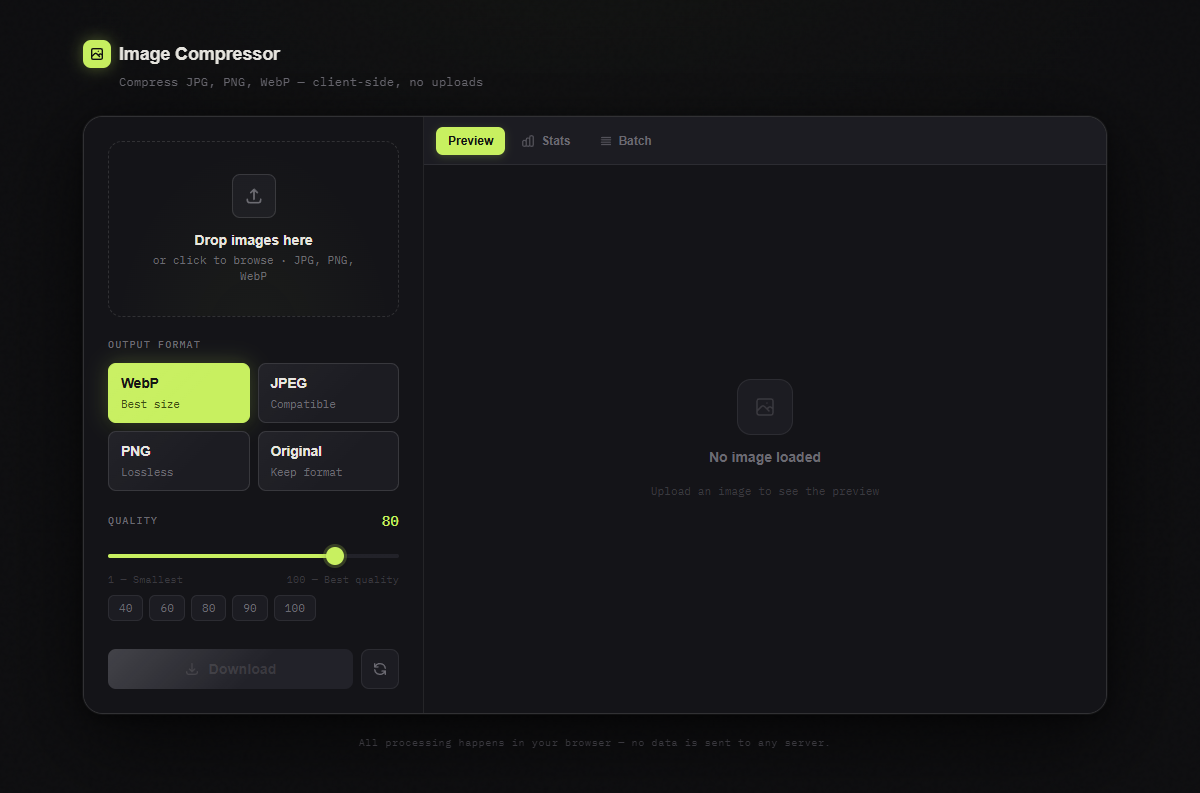The image size is (1200, 793).
Task: Set quality preset to 90
Action: pos(250,608)
